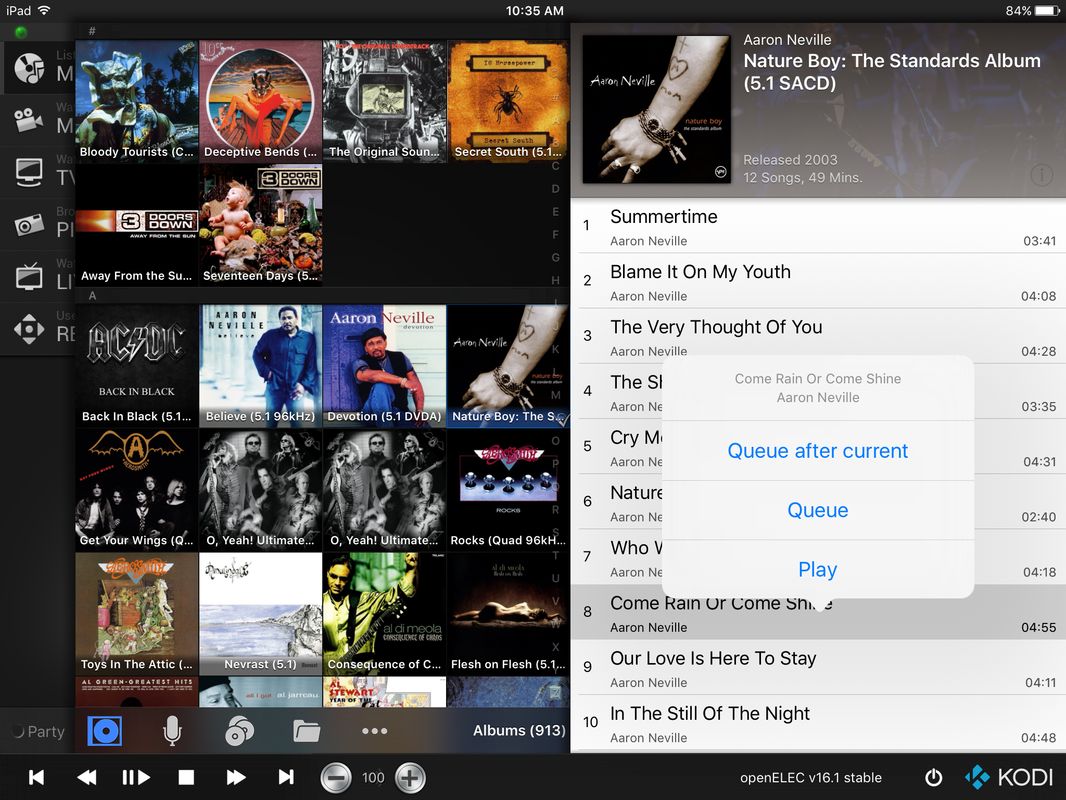Open the power options icon
This screenshot has width=1066, height=800.
[x=933, y=777]
